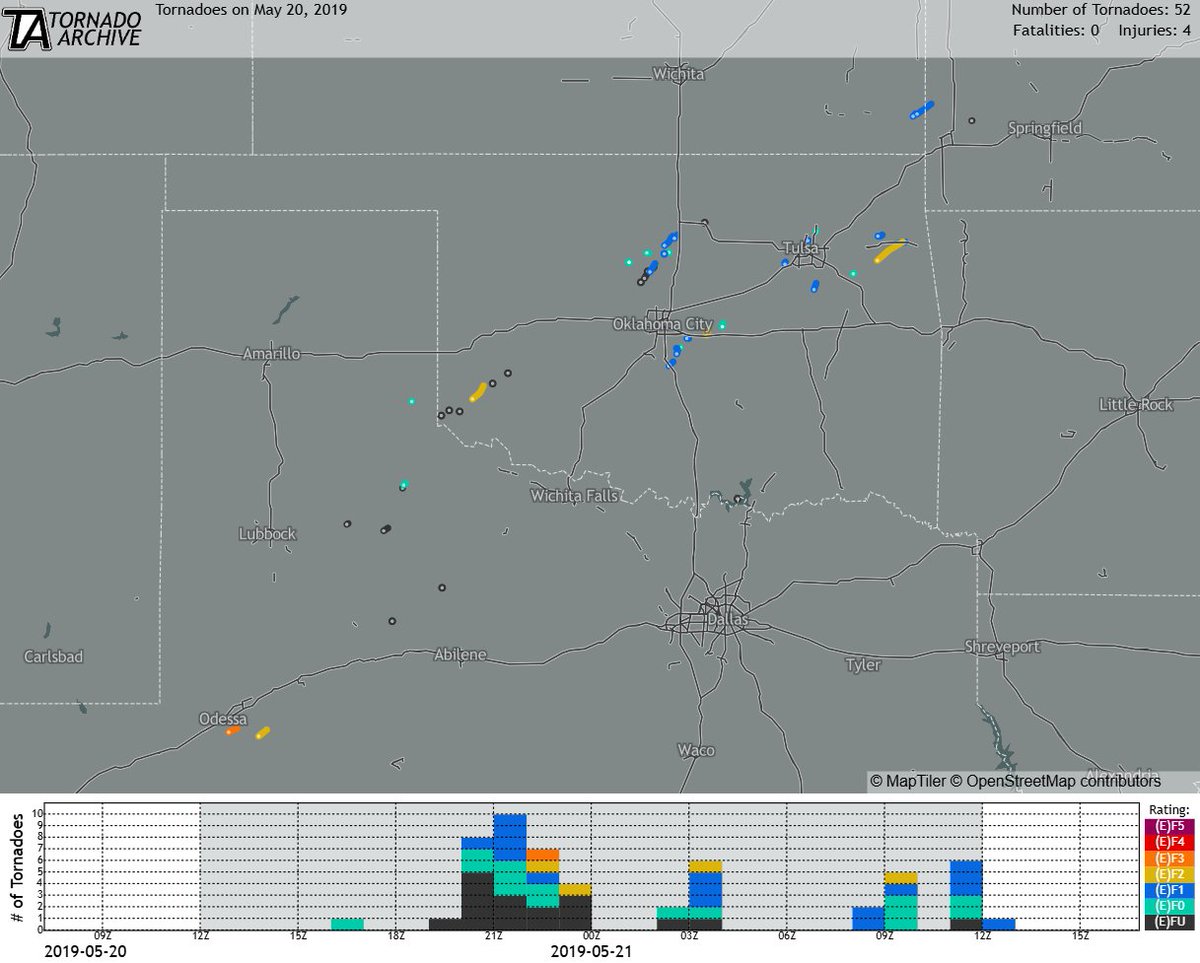Click the Number of Tornadoes: 52 text
1200x963 pixels.
point(1101,10)
